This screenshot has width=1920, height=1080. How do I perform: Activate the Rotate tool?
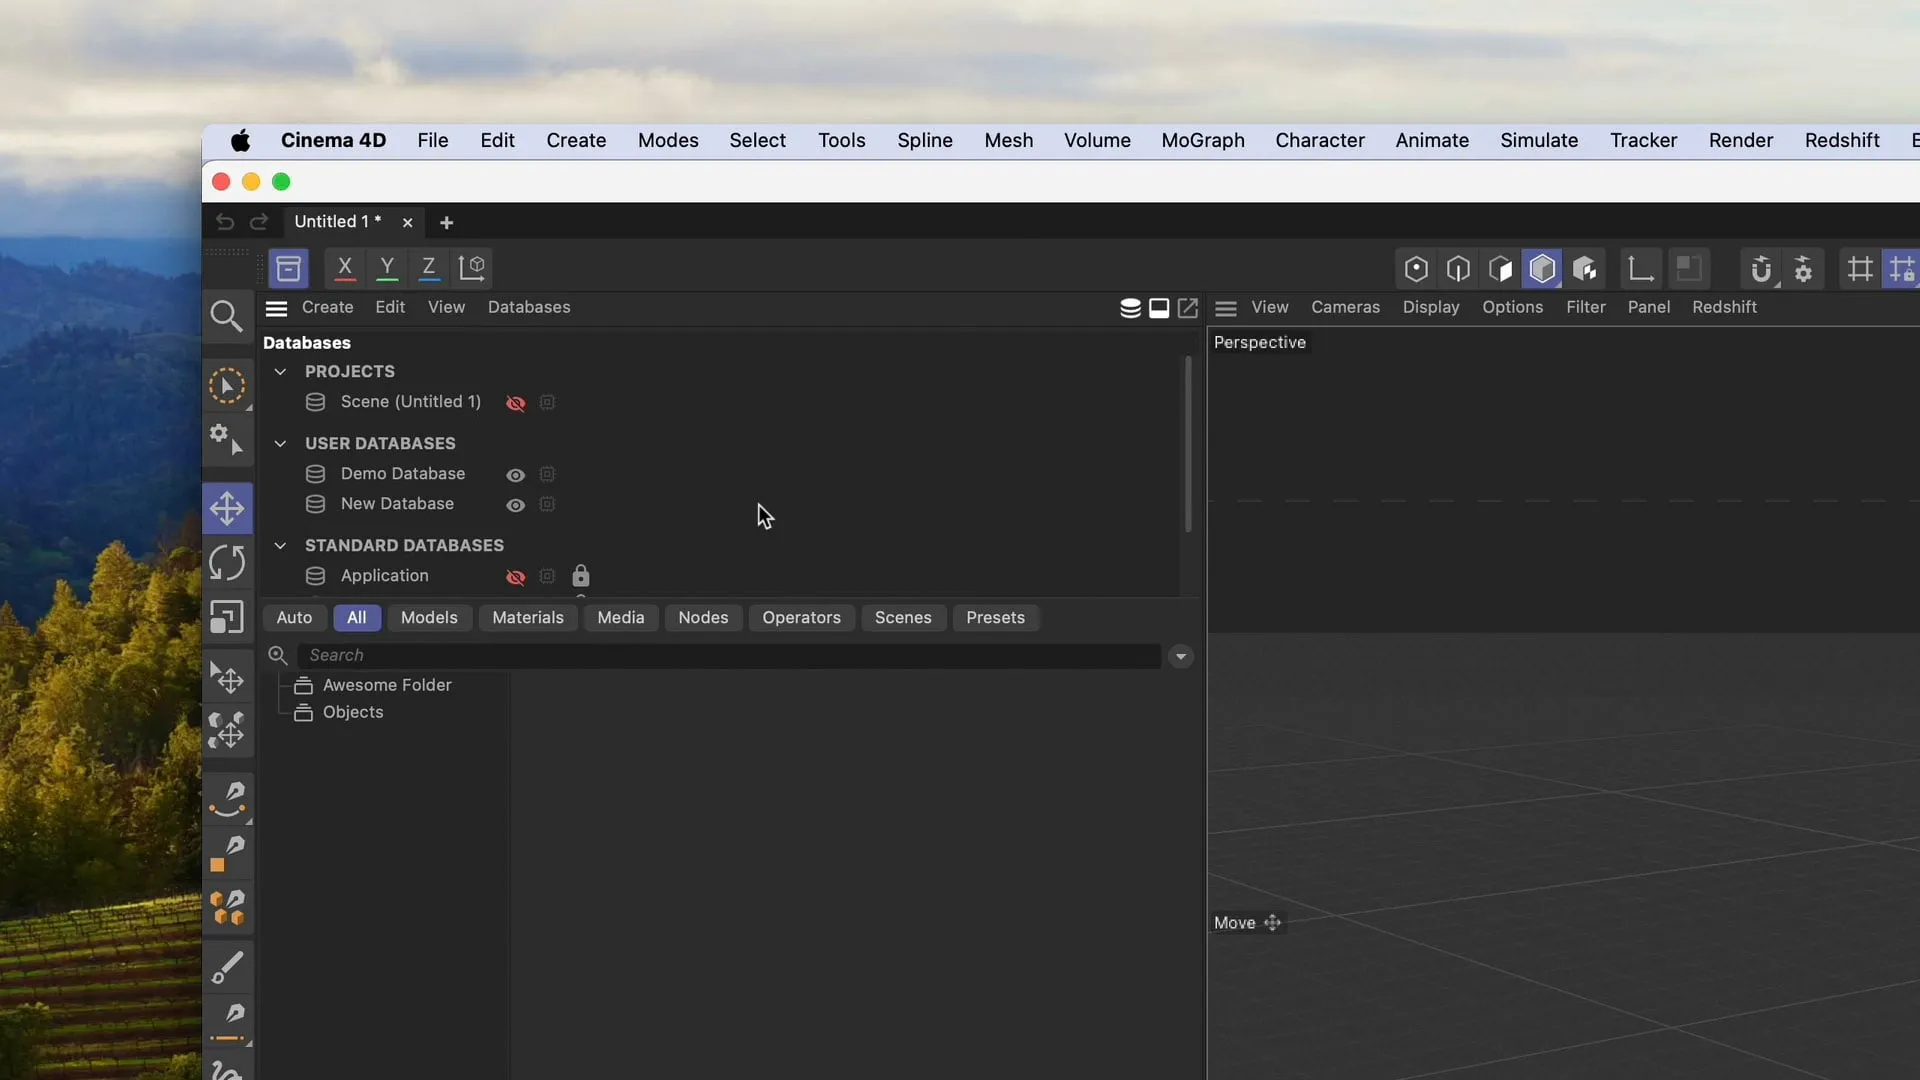tap(227, 562)
